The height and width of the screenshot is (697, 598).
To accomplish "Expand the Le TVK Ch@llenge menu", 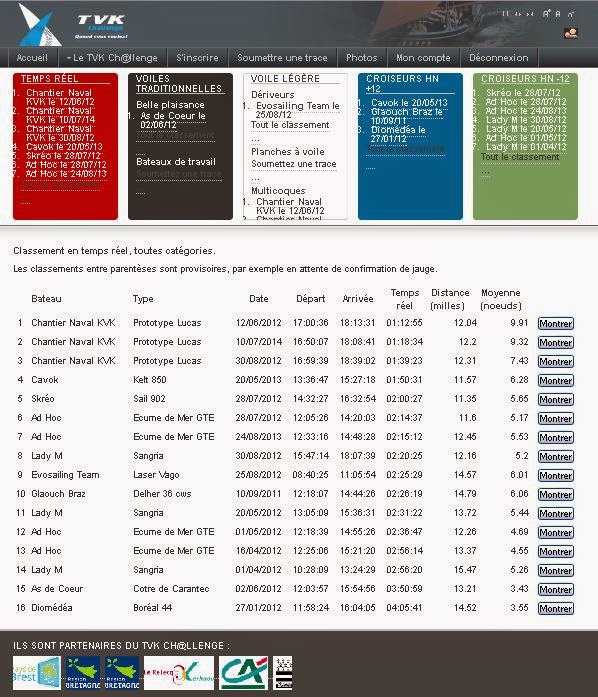I will tap(112, 58).
